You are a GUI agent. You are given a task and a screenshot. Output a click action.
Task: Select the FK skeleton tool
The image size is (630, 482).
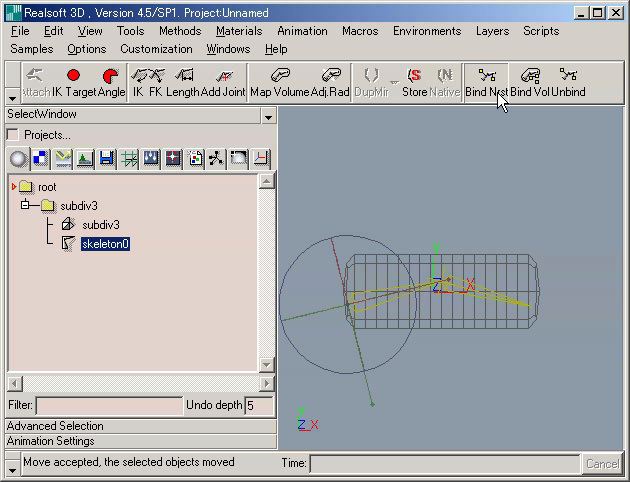tap(156, 83)
